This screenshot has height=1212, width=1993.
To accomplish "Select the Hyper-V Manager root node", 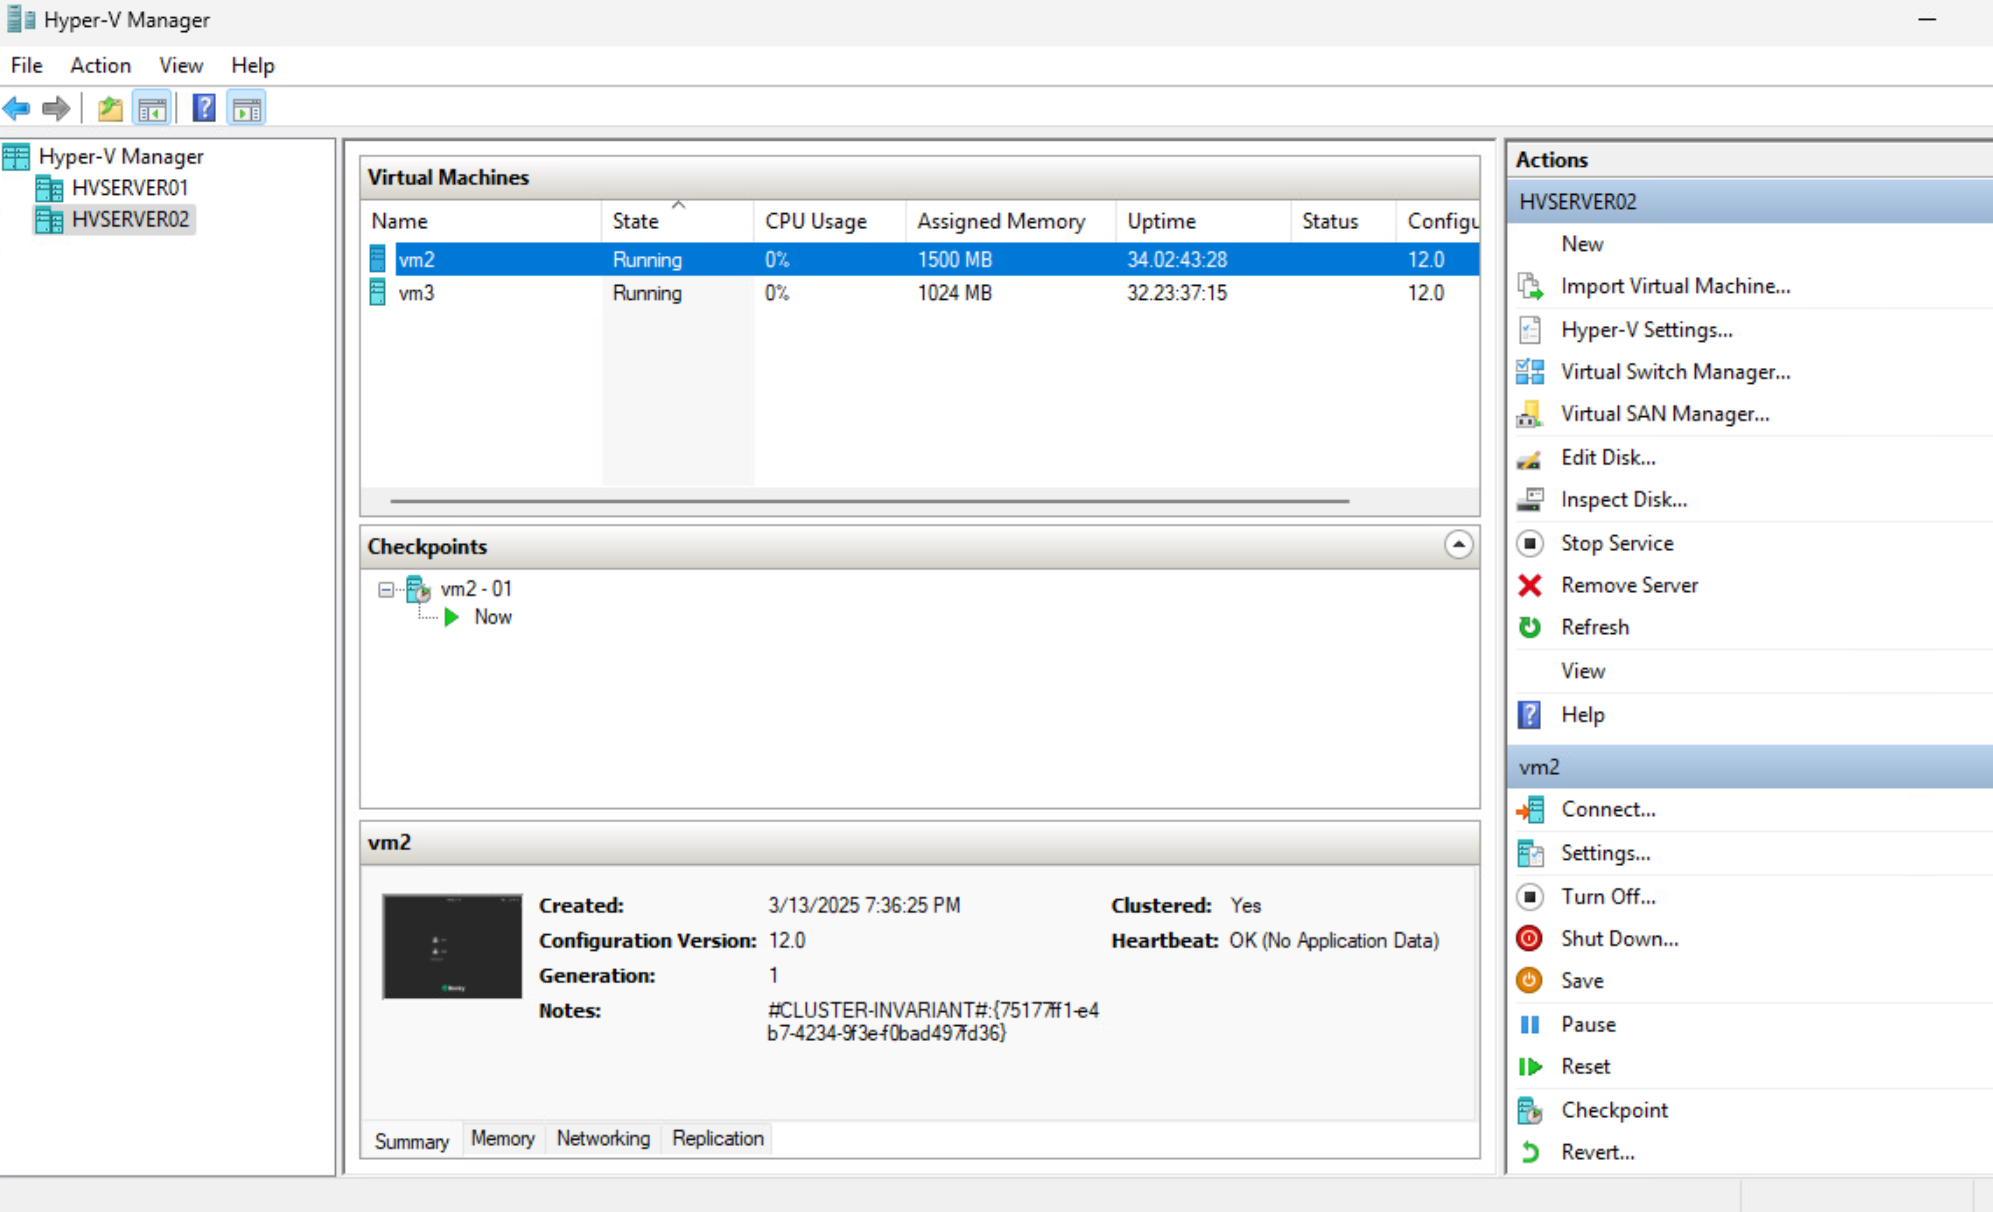I will click(121, 157).
